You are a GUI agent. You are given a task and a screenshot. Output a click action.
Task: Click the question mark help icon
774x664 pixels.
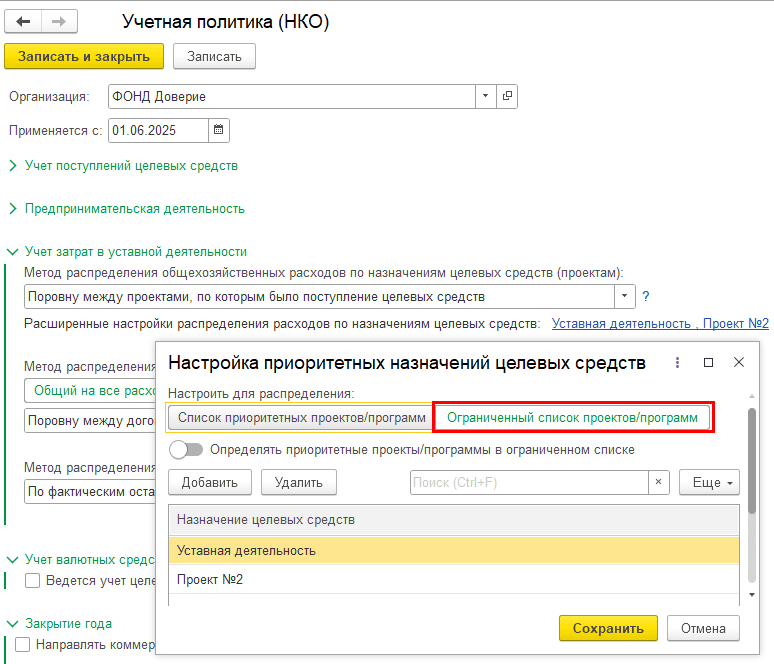(646, 296)
